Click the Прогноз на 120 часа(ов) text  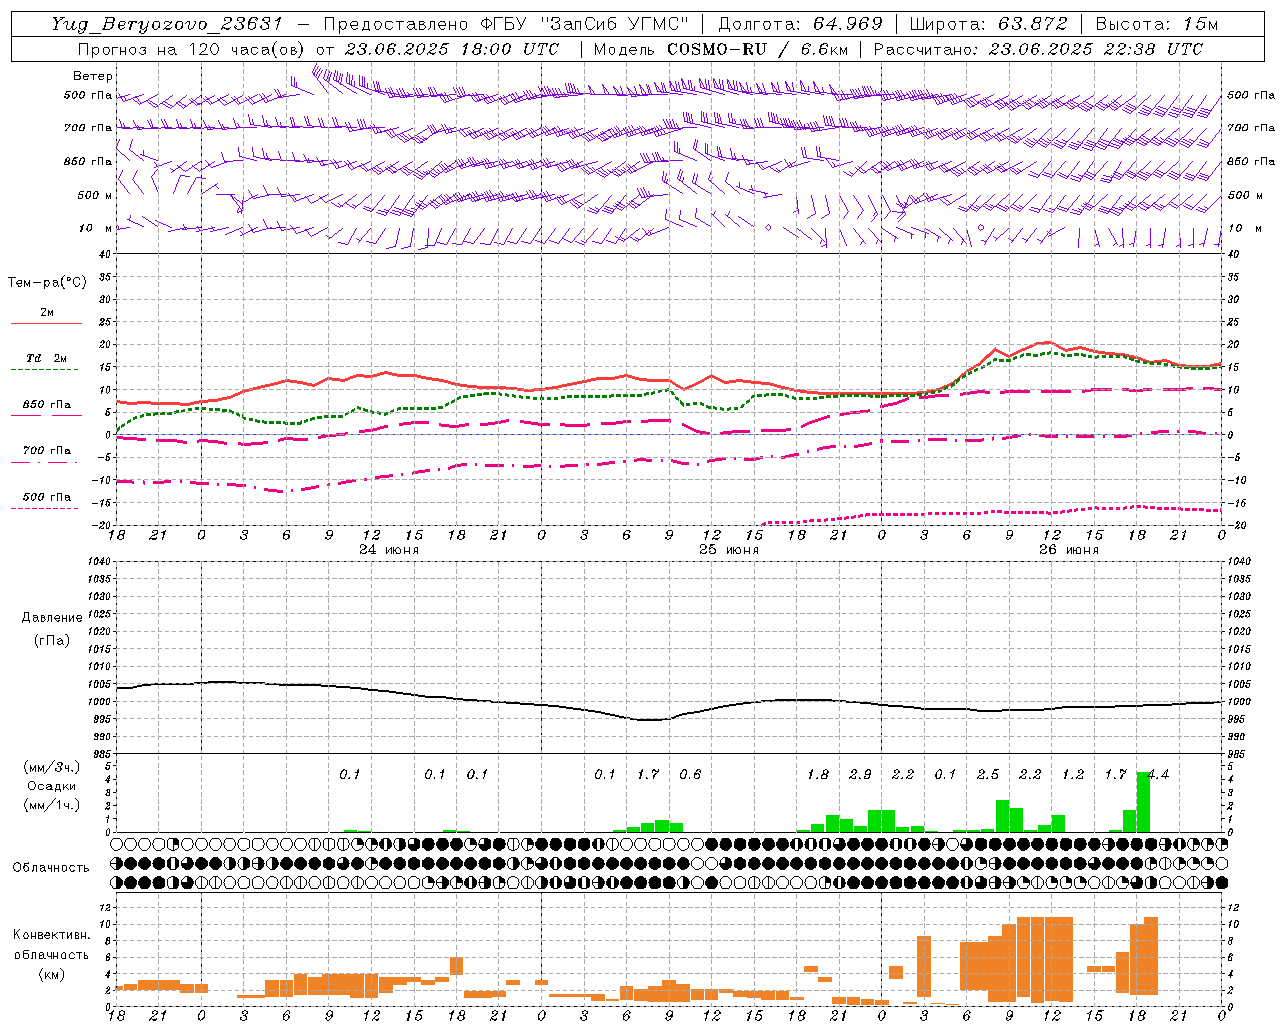pyautogui.click(x=192, y=49)
